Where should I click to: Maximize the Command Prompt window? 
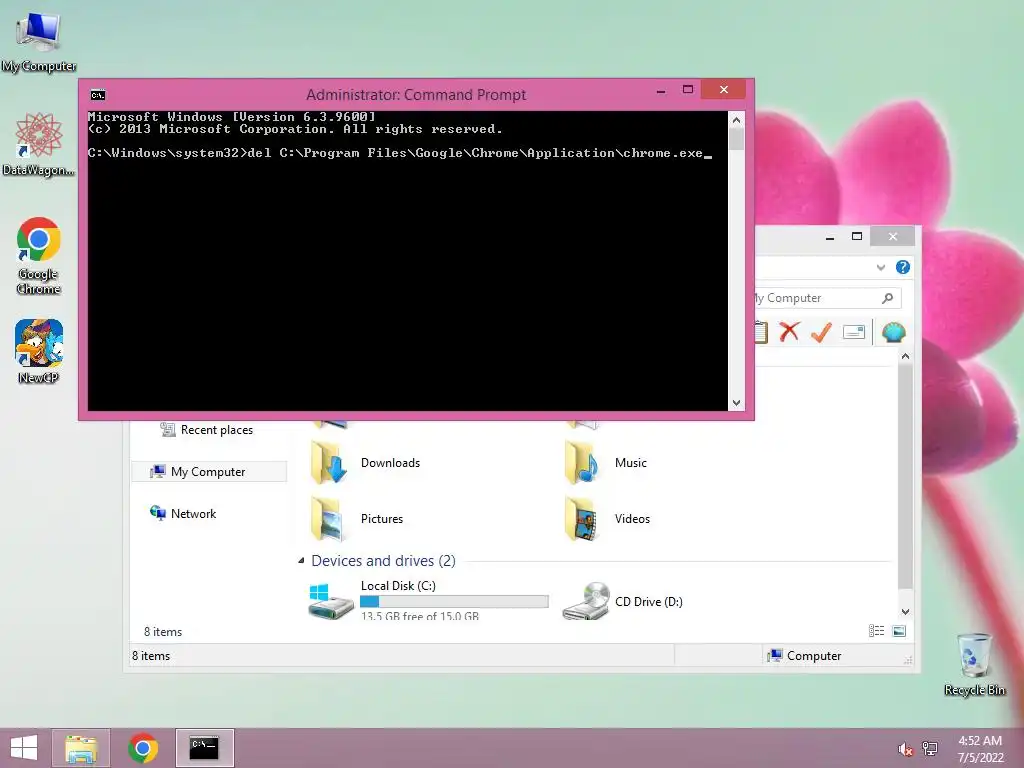click(688, 89)
